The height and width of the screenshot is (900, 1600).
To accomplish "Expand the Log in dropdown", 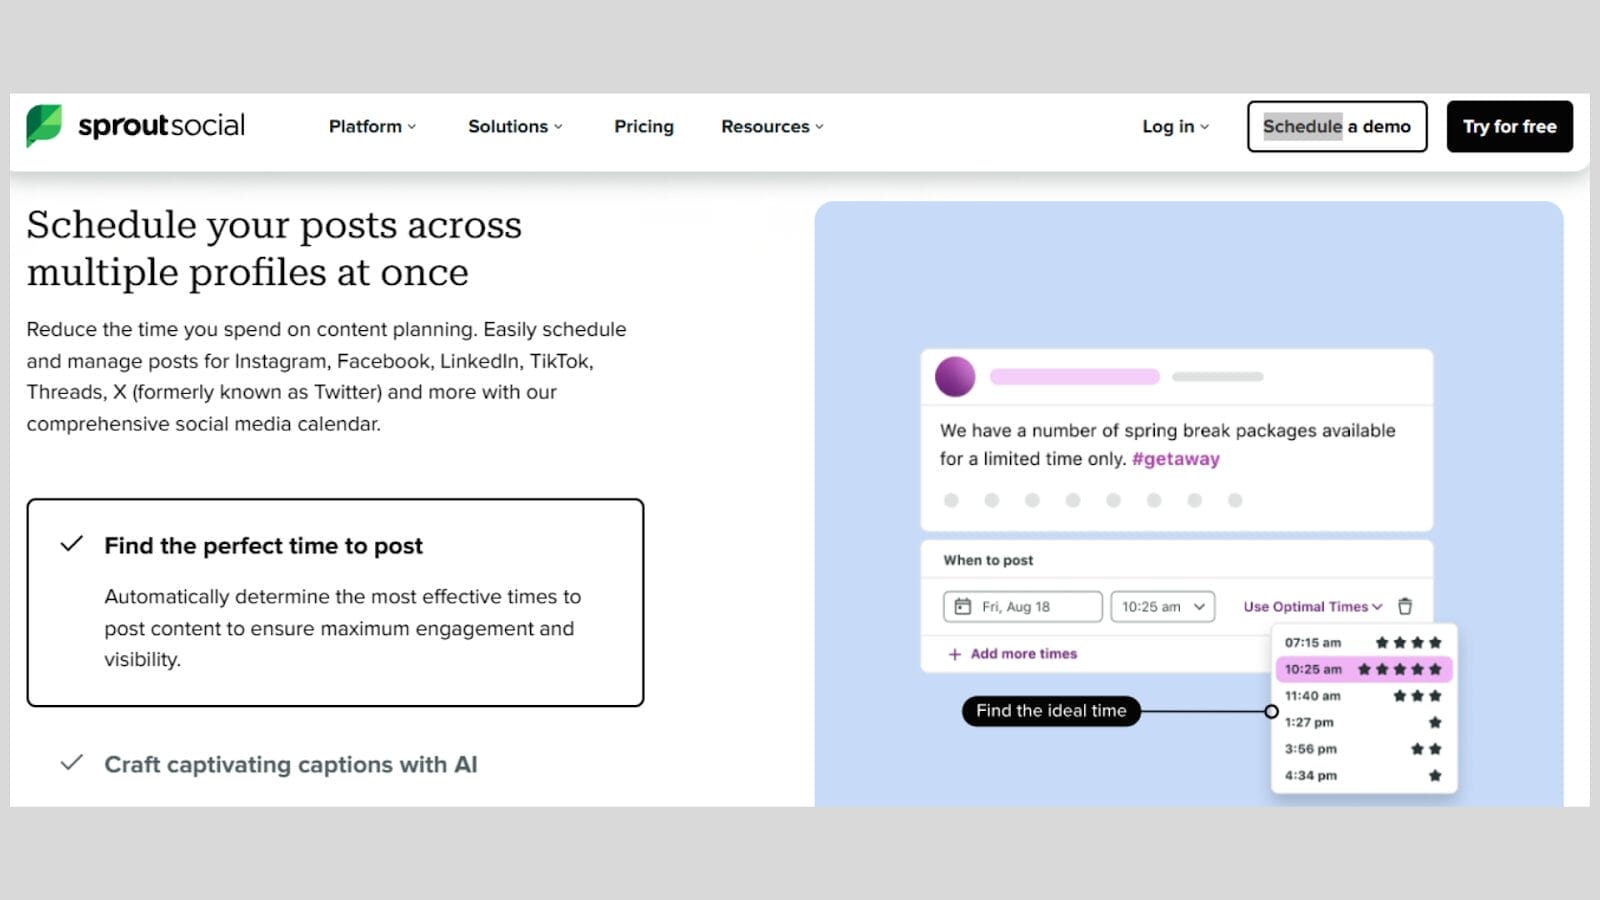I will point(1176,126).
